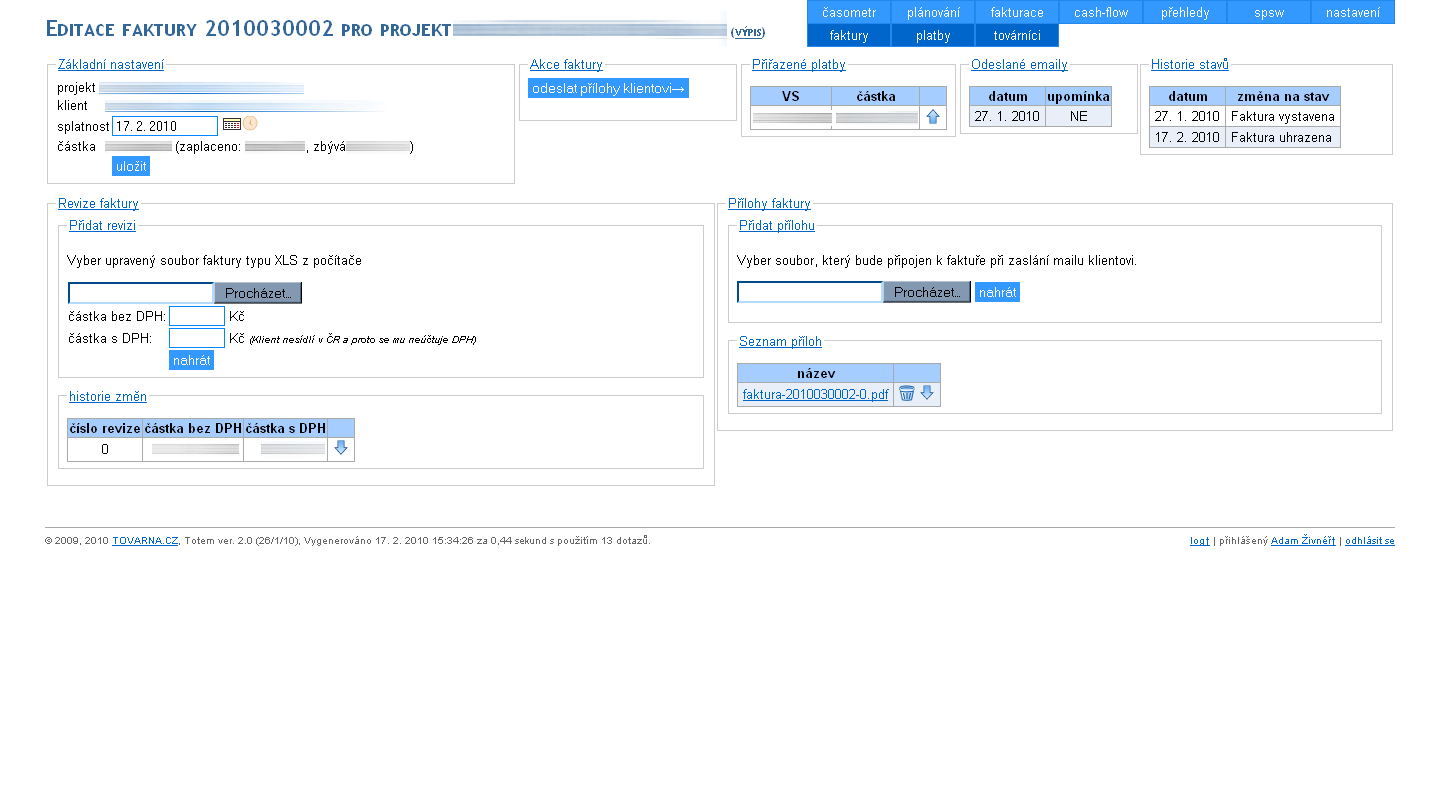Screen dimensions: 1440x791
Task: Click Procházet in Přidat přílohu section
Action: (x=927, y=292)
